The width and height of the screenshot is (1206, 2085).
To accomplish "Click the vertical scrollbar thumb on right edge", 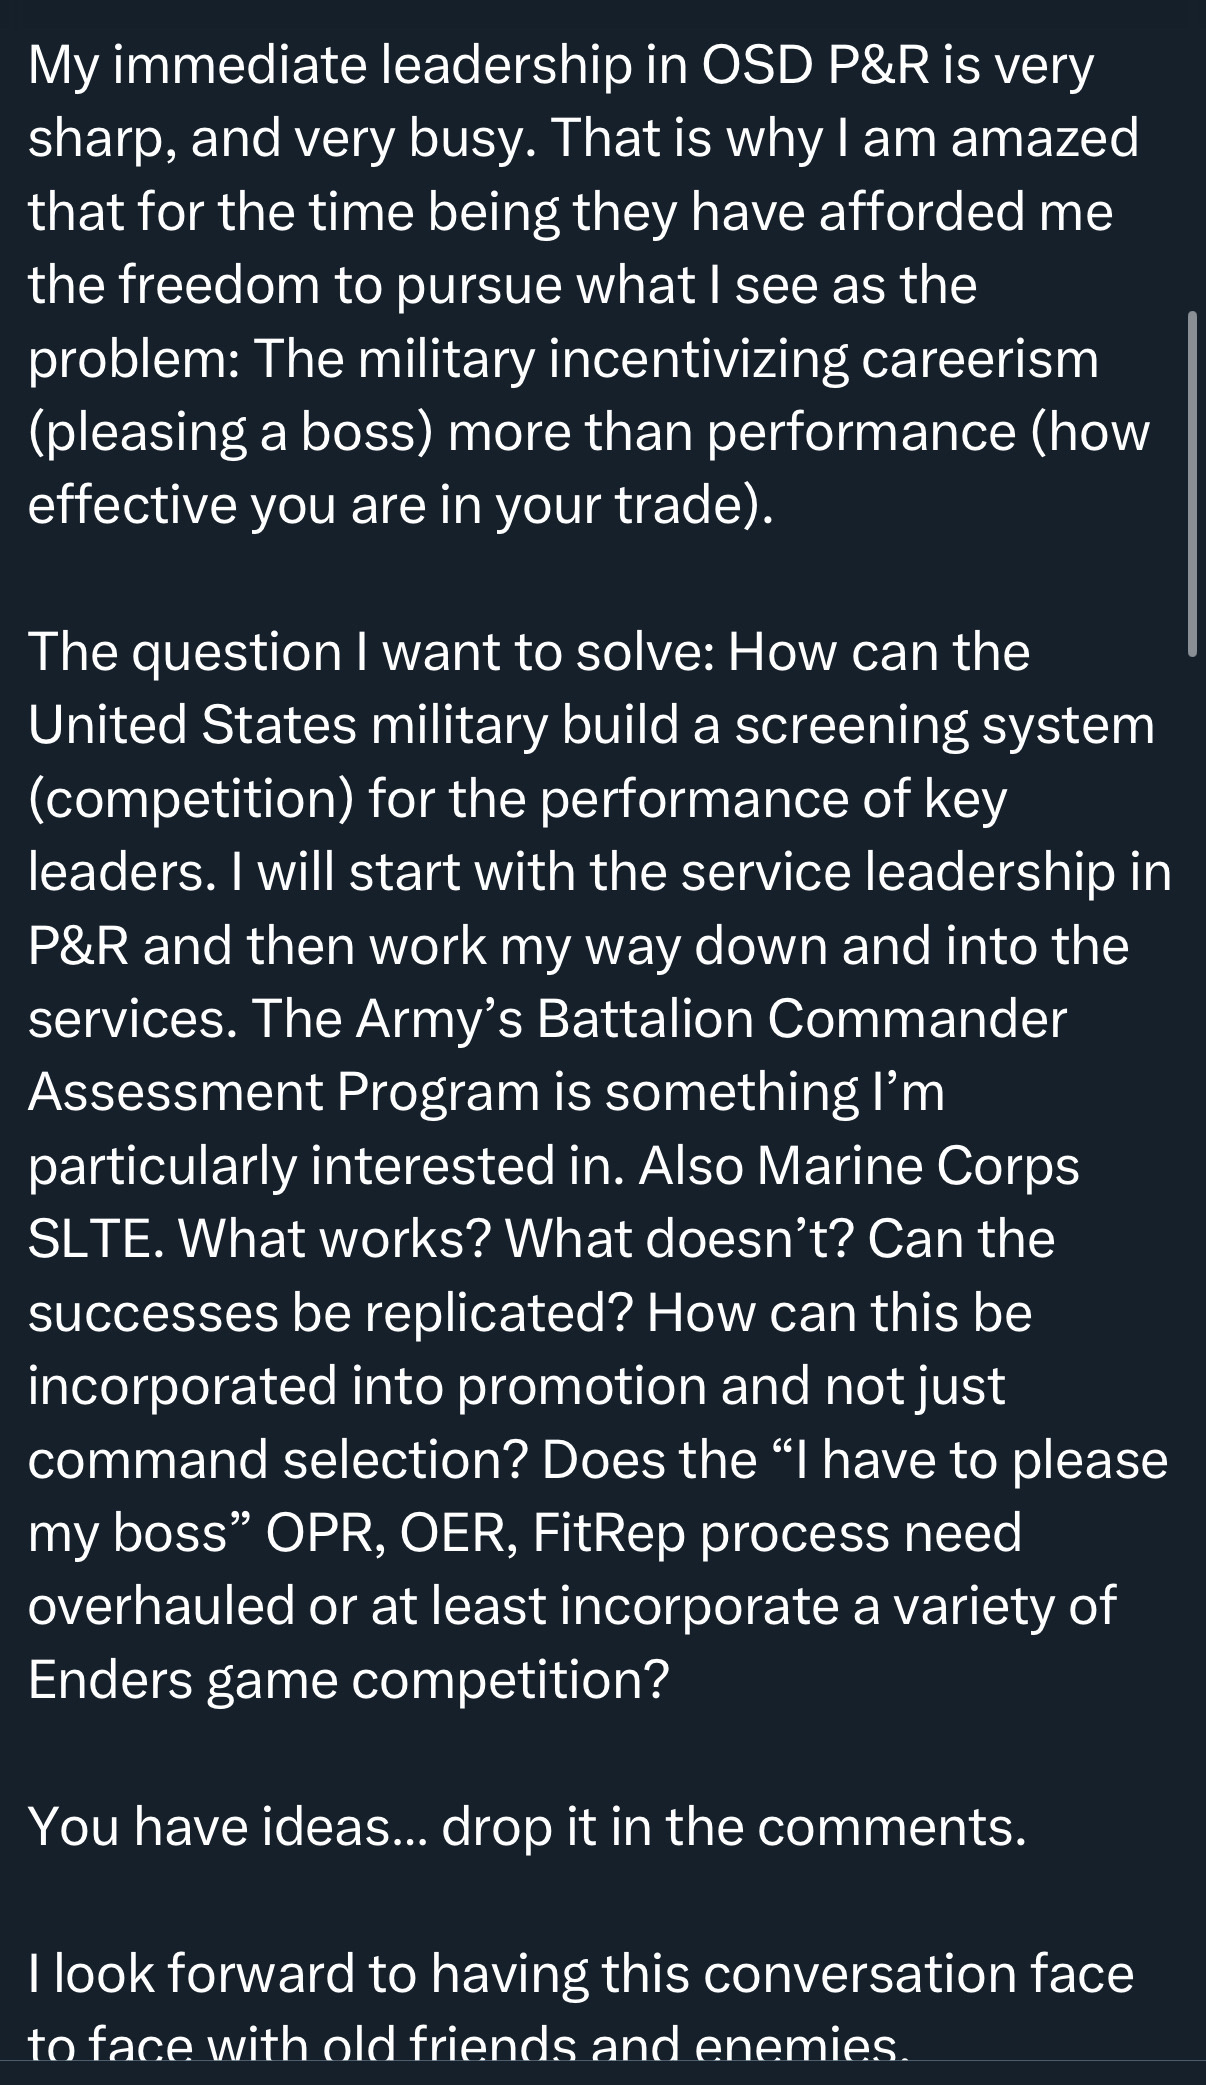I will tap(1192, 483).
